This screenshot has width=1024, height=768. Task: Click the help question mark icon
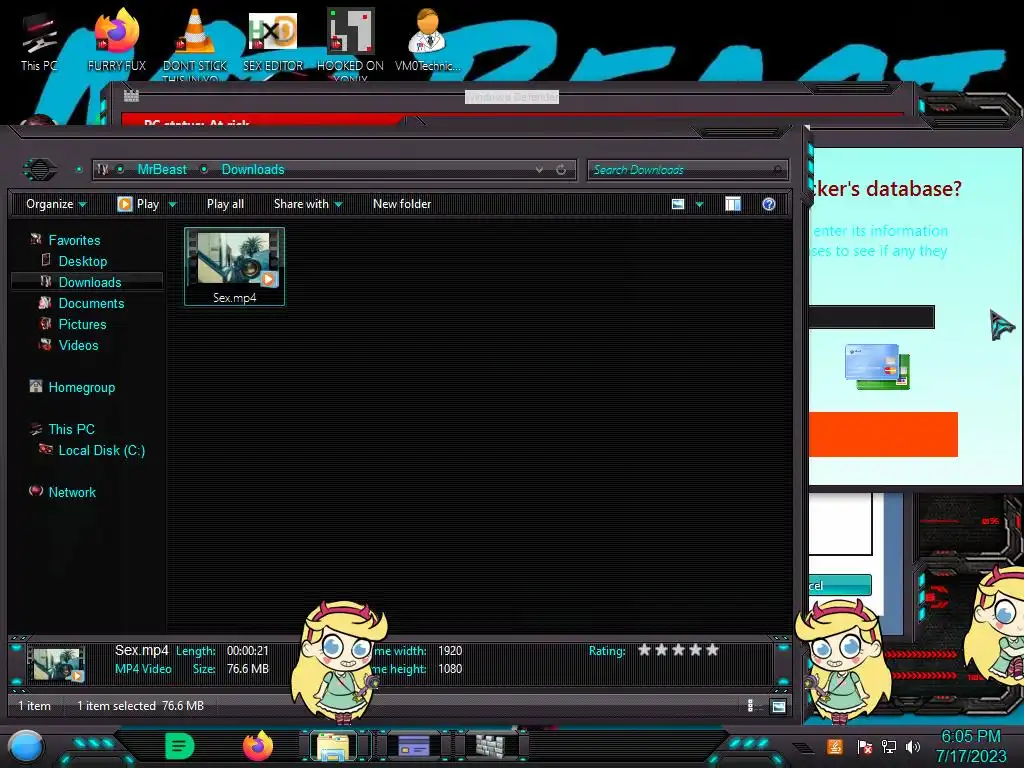click(x=769, y=204)
